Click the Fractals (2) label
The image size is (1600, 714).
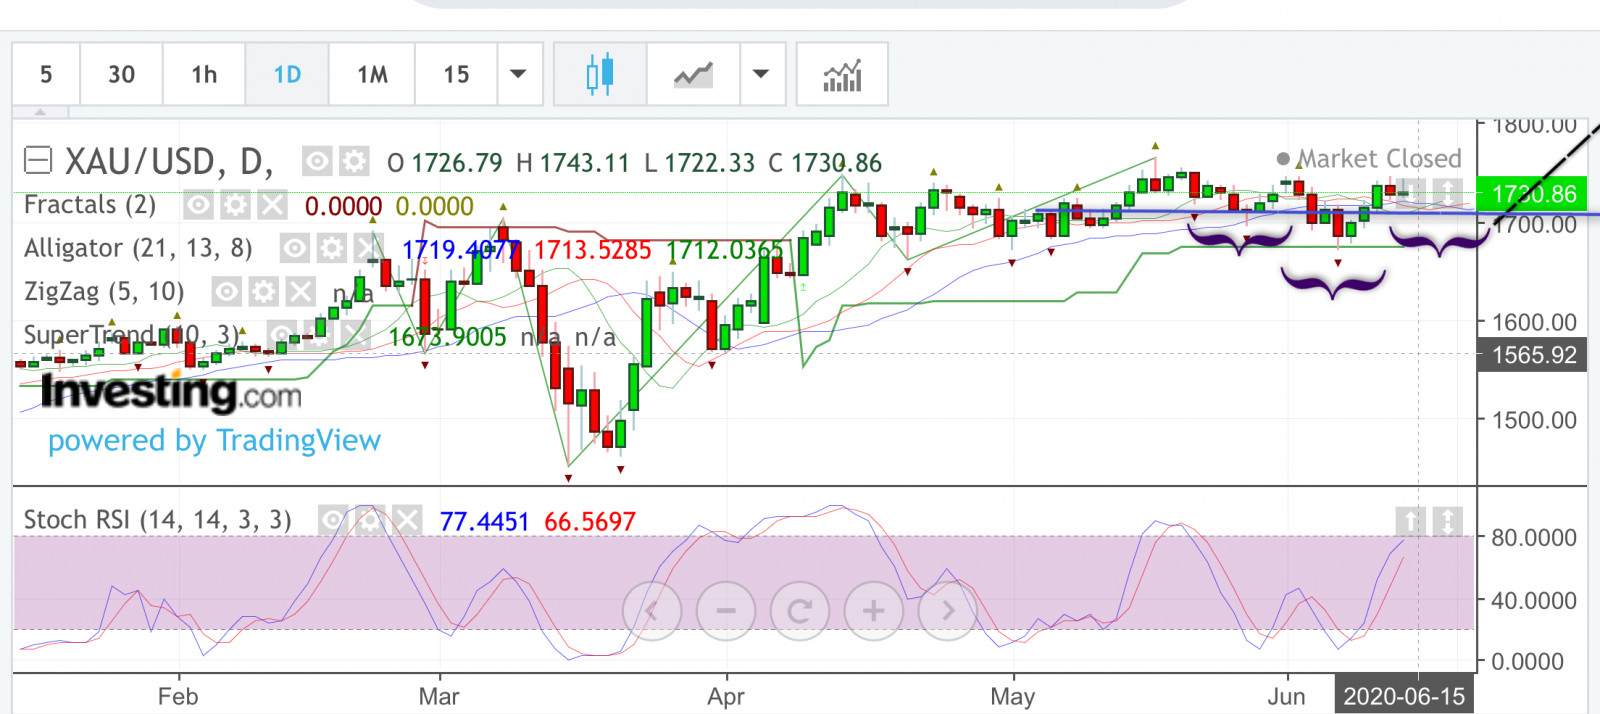90,205
